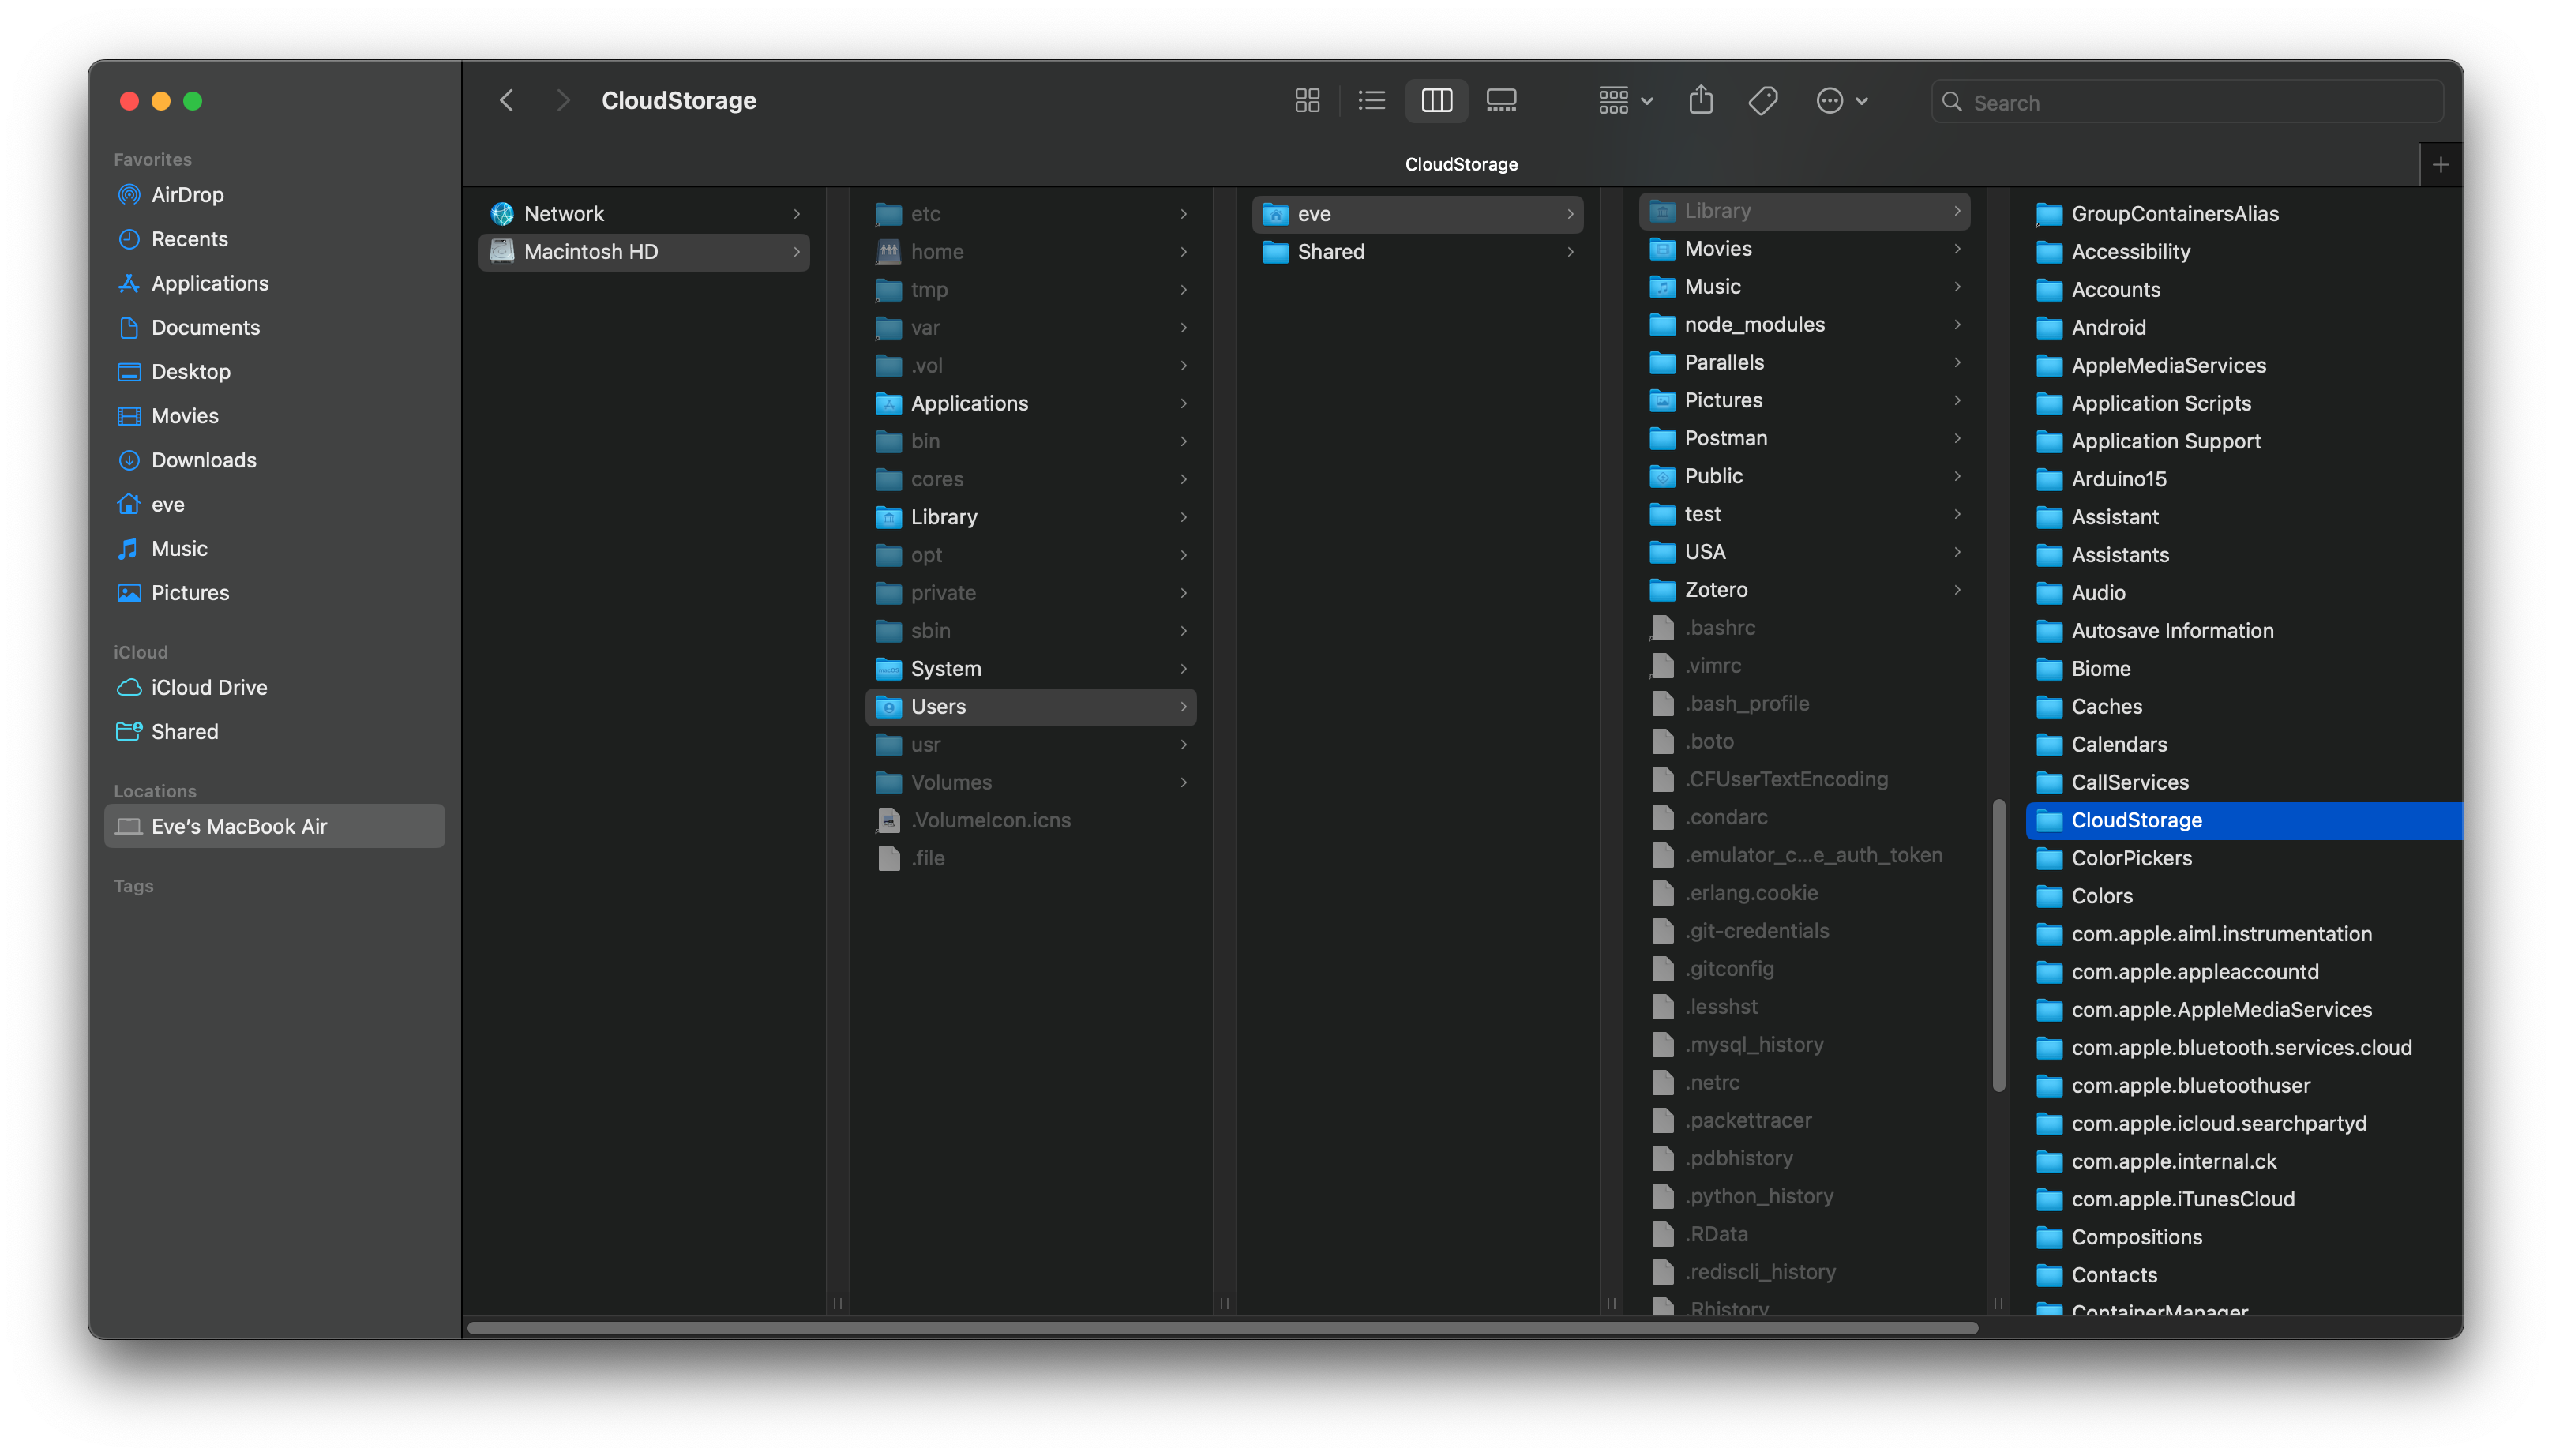The image size is (2552, 1456).
Task: Select the Shared folder under eve
Action: tap(1330, 251)
